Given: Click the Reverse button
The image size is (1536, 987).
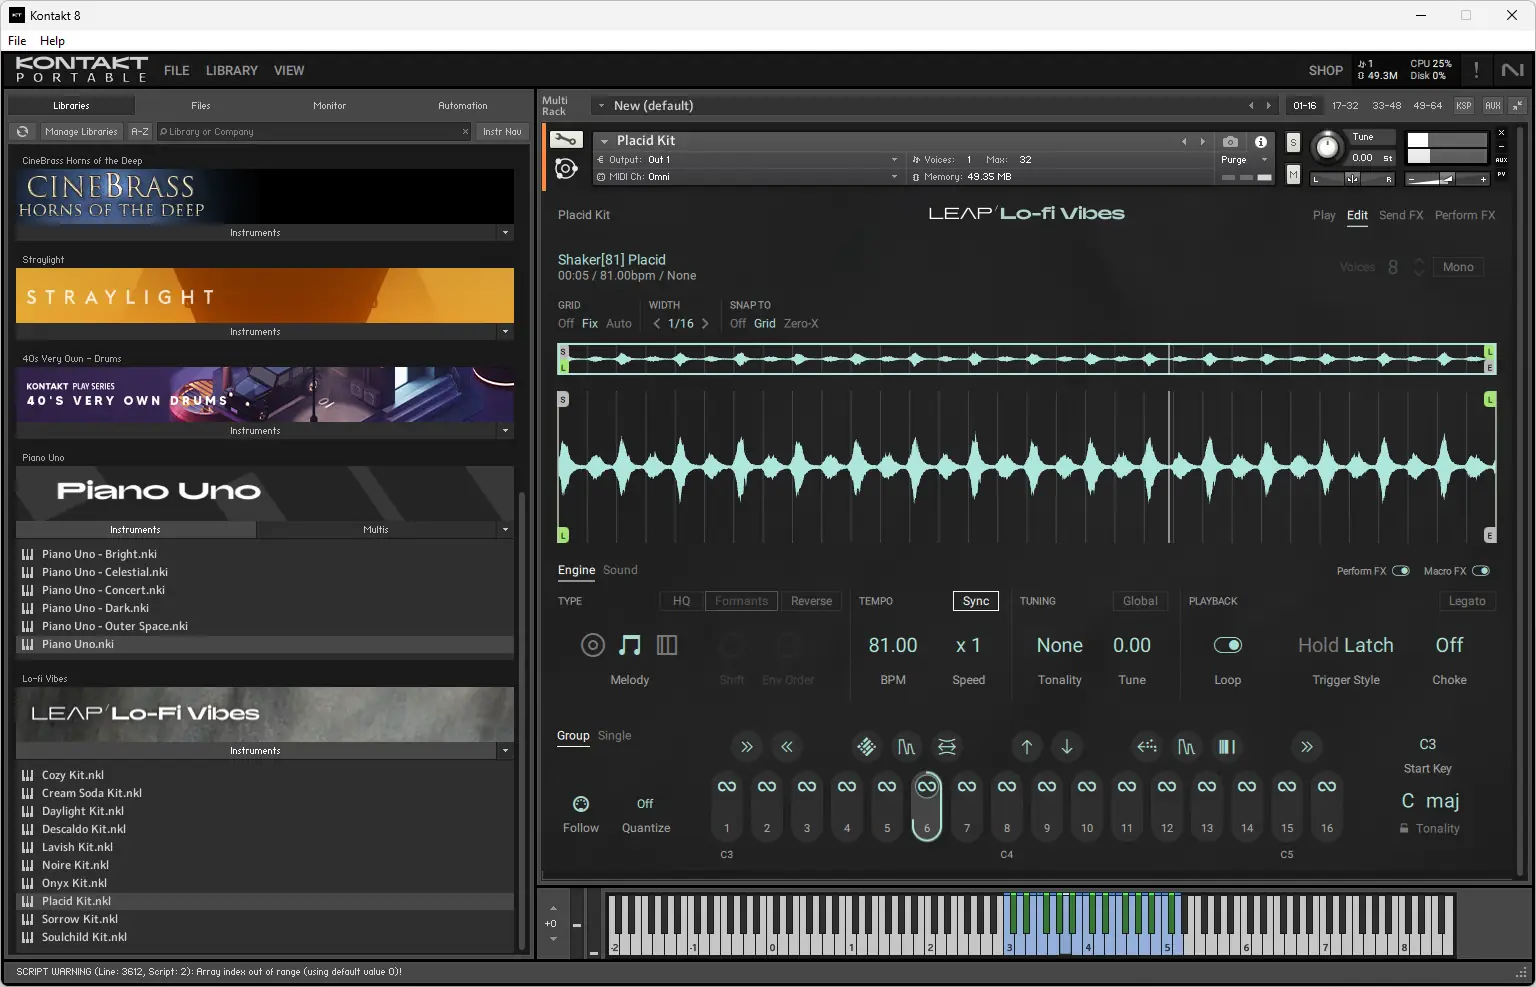Looking at the screenshot, I should pos(812,601).
